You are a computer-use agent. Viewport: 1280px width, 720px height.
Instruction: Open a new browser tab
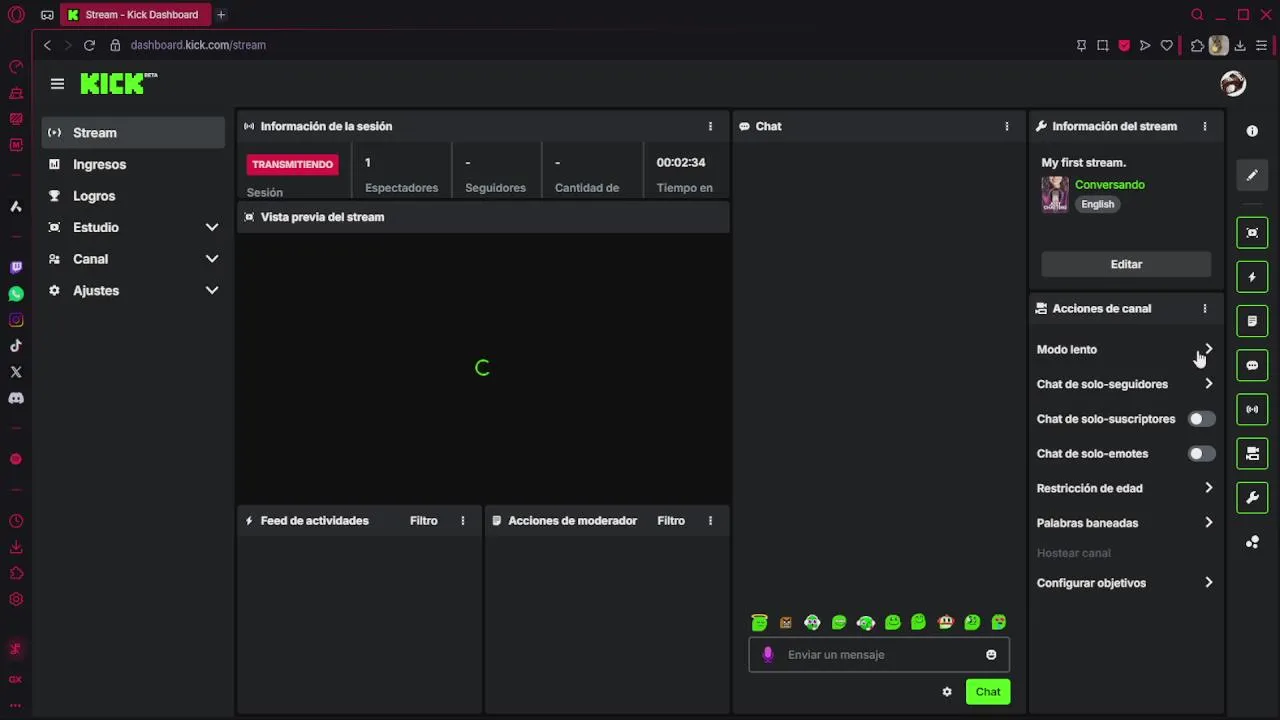coord(221,15)
